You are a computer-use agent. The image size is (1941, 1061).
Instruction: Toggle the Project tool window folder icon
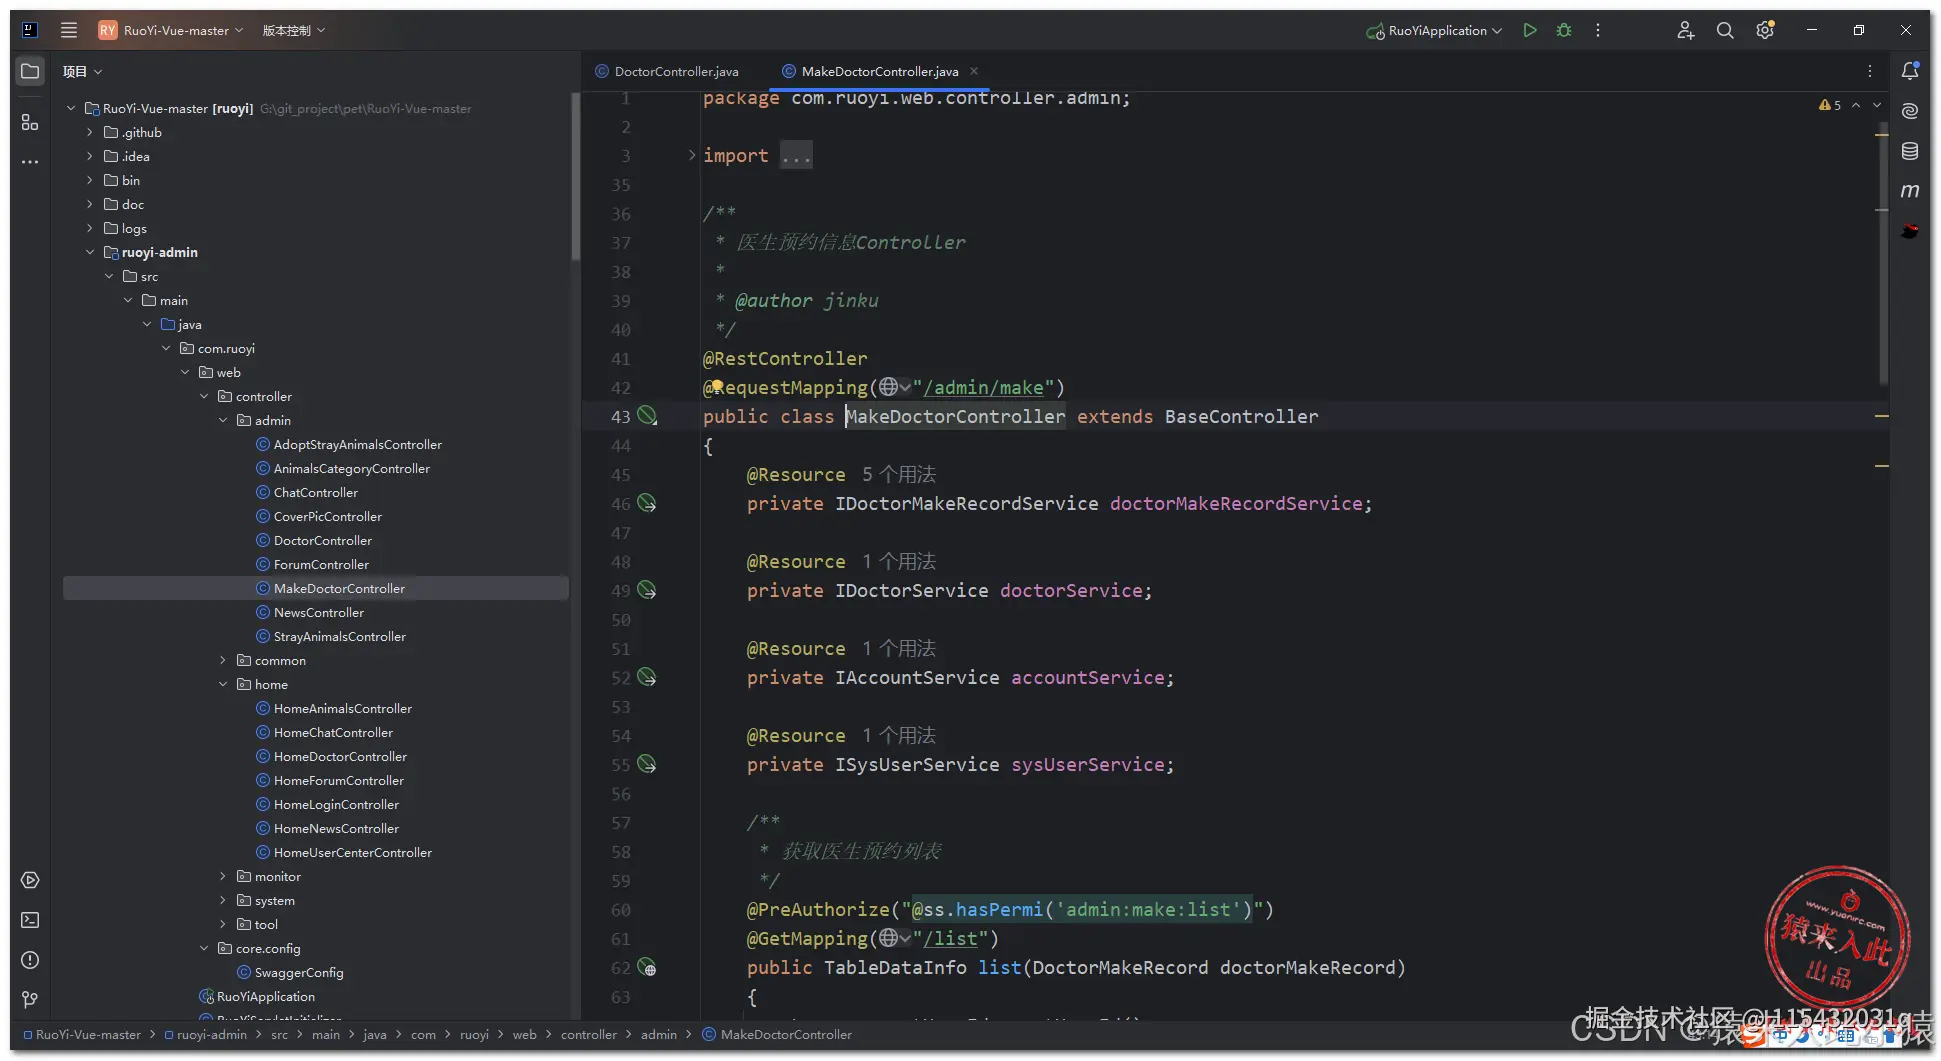(x=30, y=71)
